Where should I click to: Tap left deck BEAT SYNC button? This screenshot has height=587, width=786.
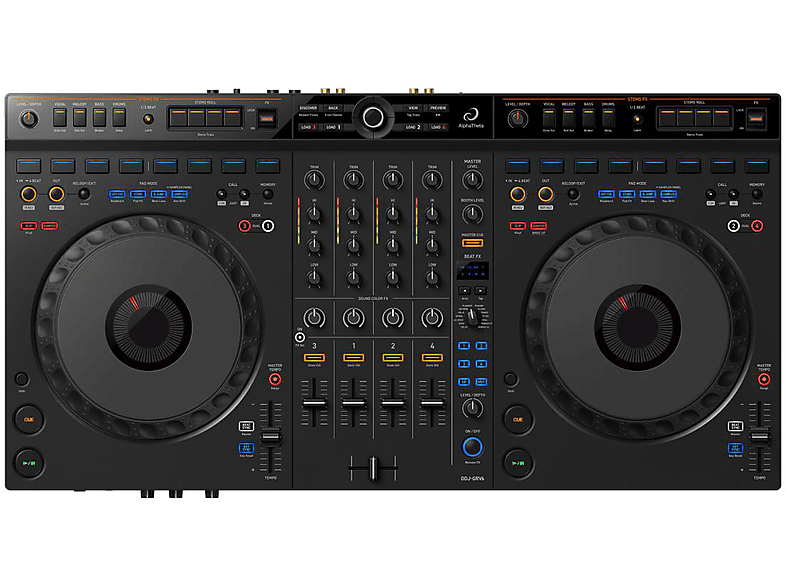tap(246, 426)
